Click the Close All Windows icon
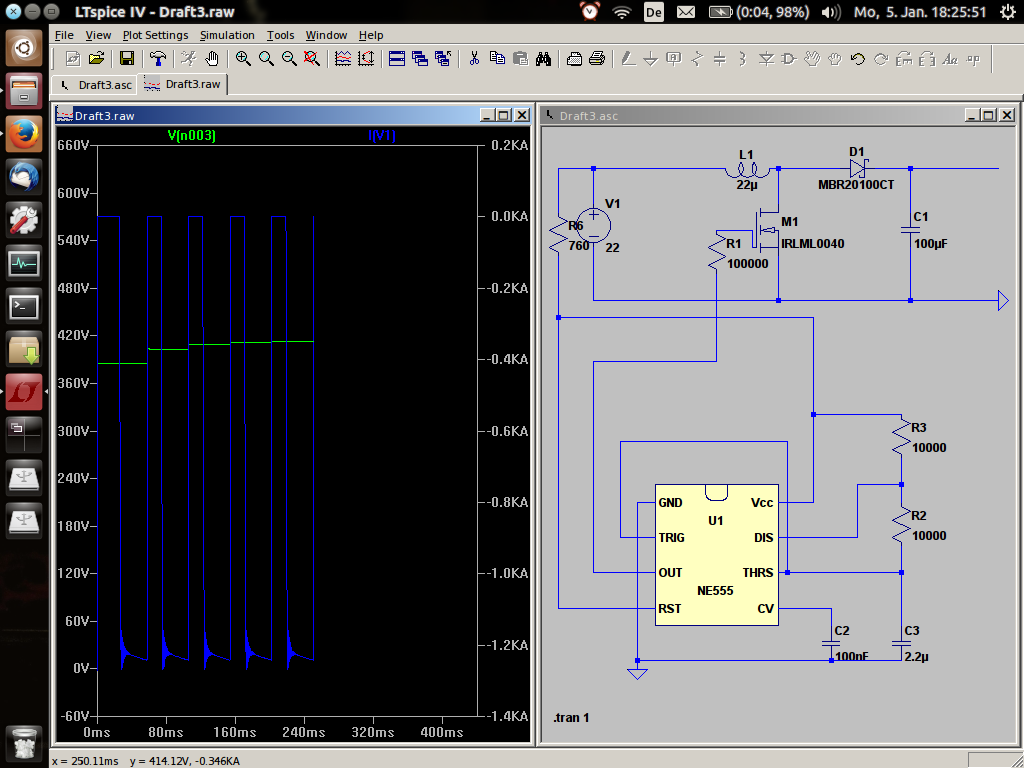The width and height of the screenshot is (1024, 768). click(443, 59)
